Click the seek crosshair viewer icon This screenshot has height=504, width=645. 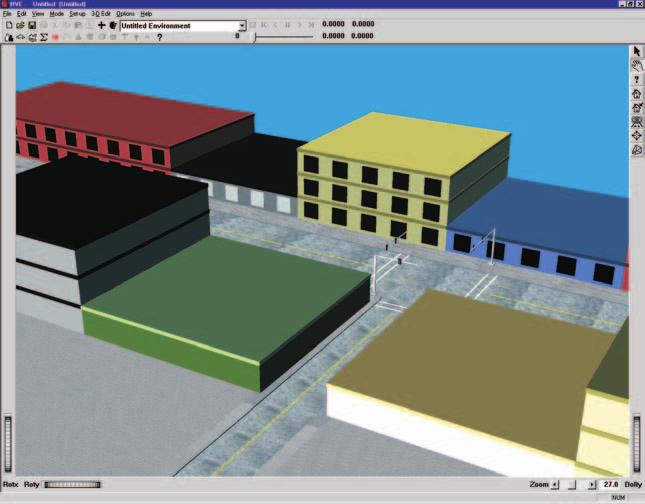tap(637, 136)
